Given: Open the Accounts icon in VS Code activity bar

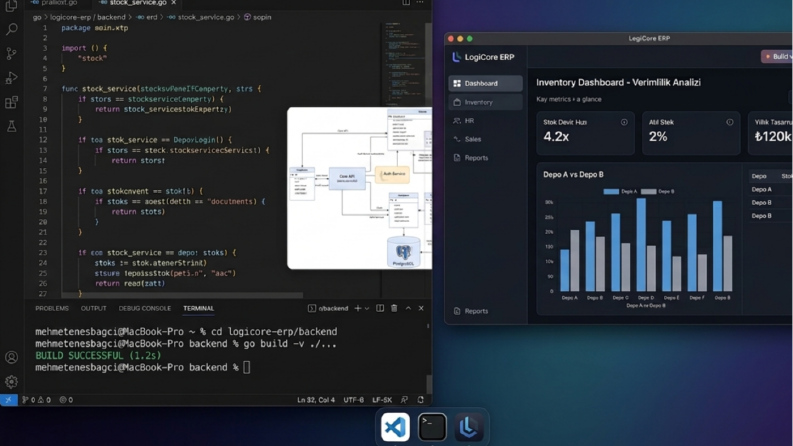Looking at the screenshot, I should 11,357.
